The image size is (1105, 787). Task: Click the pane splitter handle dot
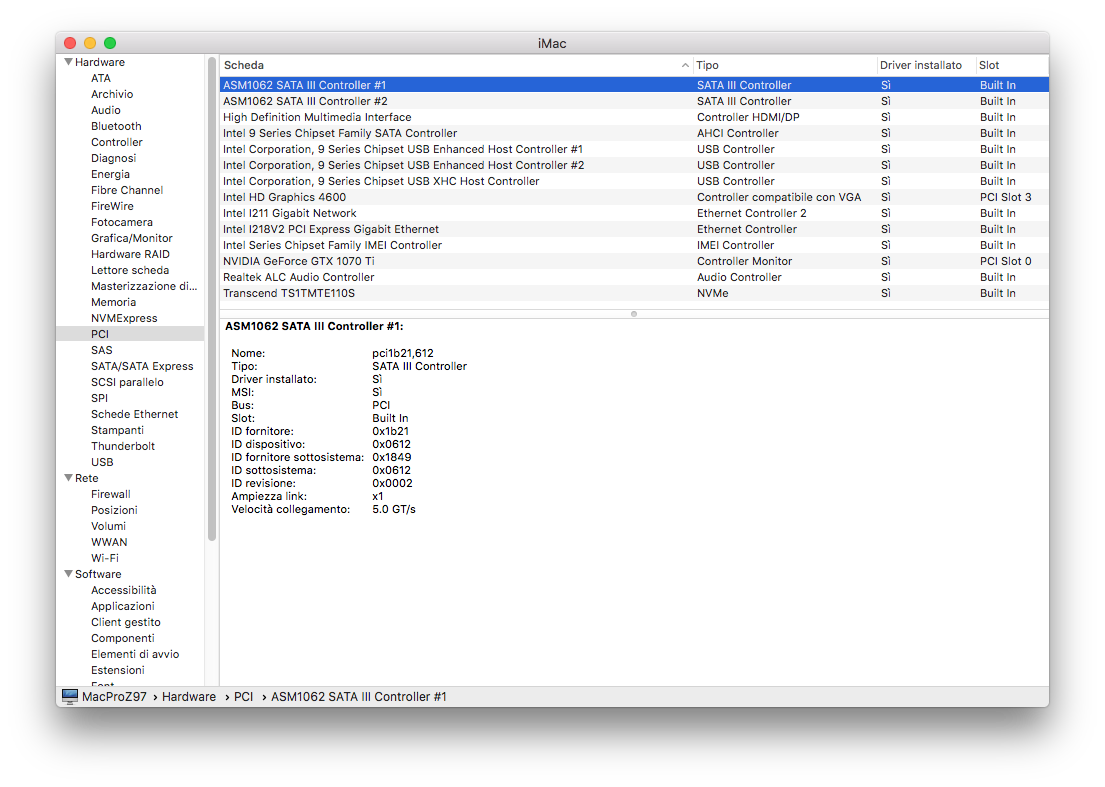coord(634,314)
